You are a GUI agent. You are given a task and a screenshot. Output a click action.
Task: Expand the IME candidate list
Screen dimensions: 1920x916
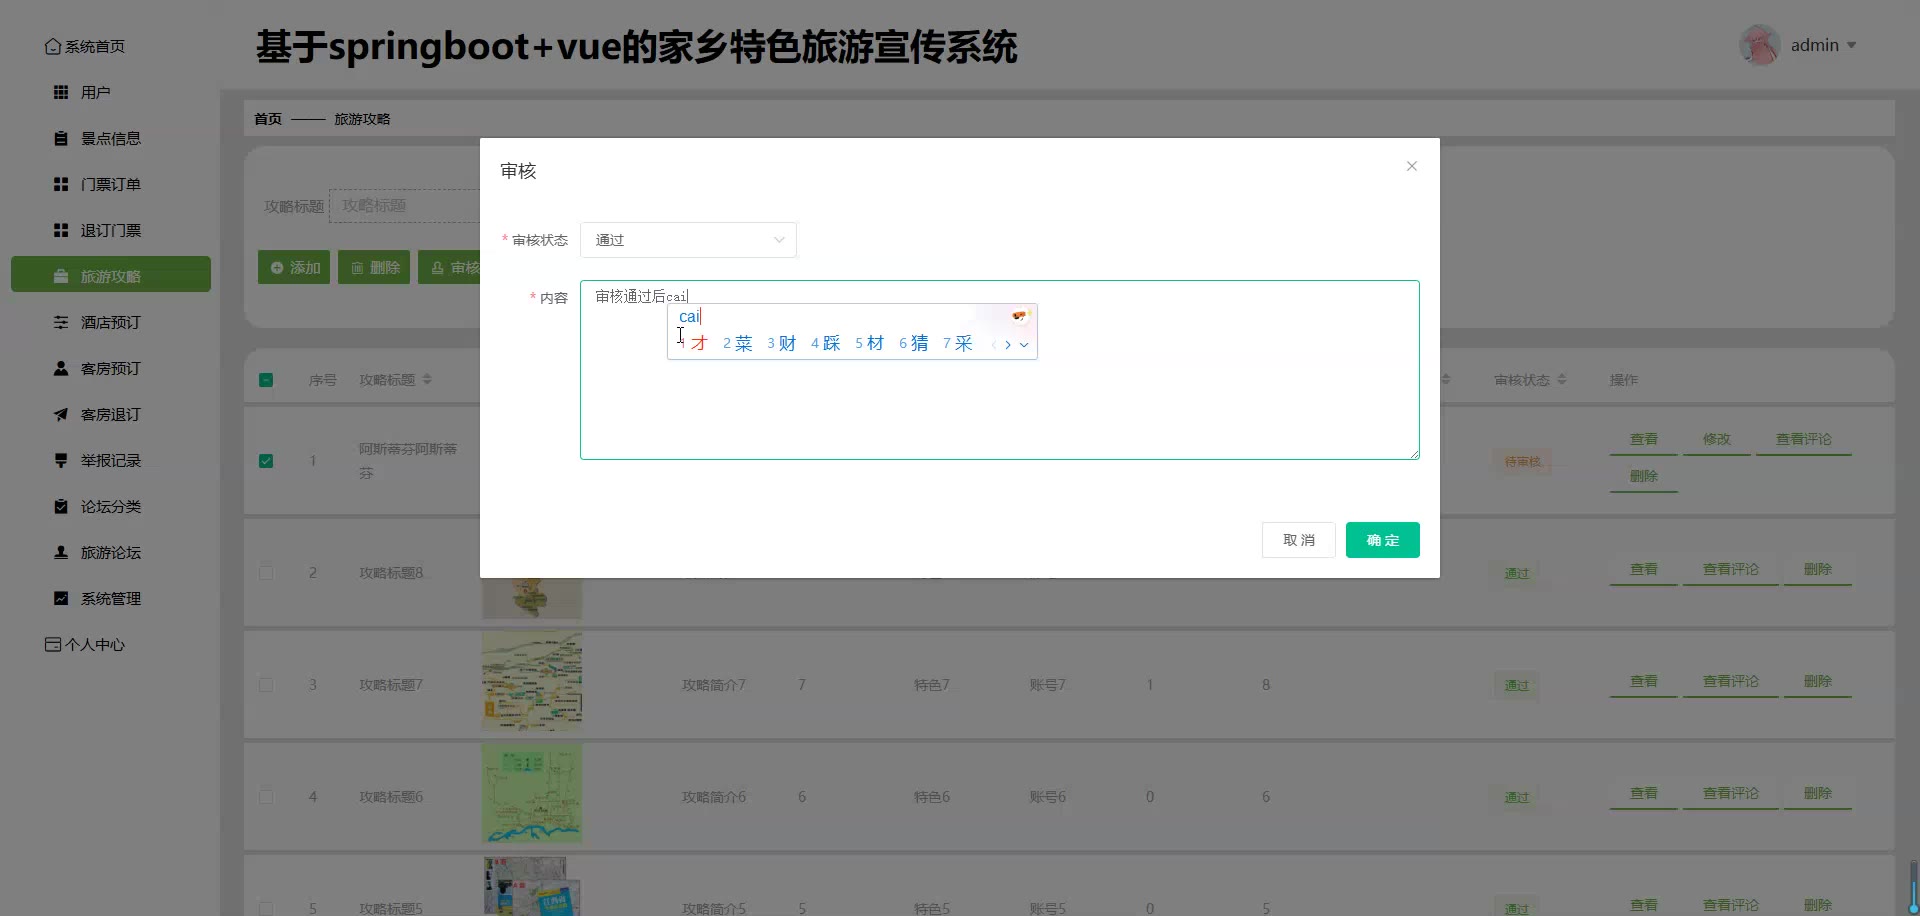point(1024,345)
